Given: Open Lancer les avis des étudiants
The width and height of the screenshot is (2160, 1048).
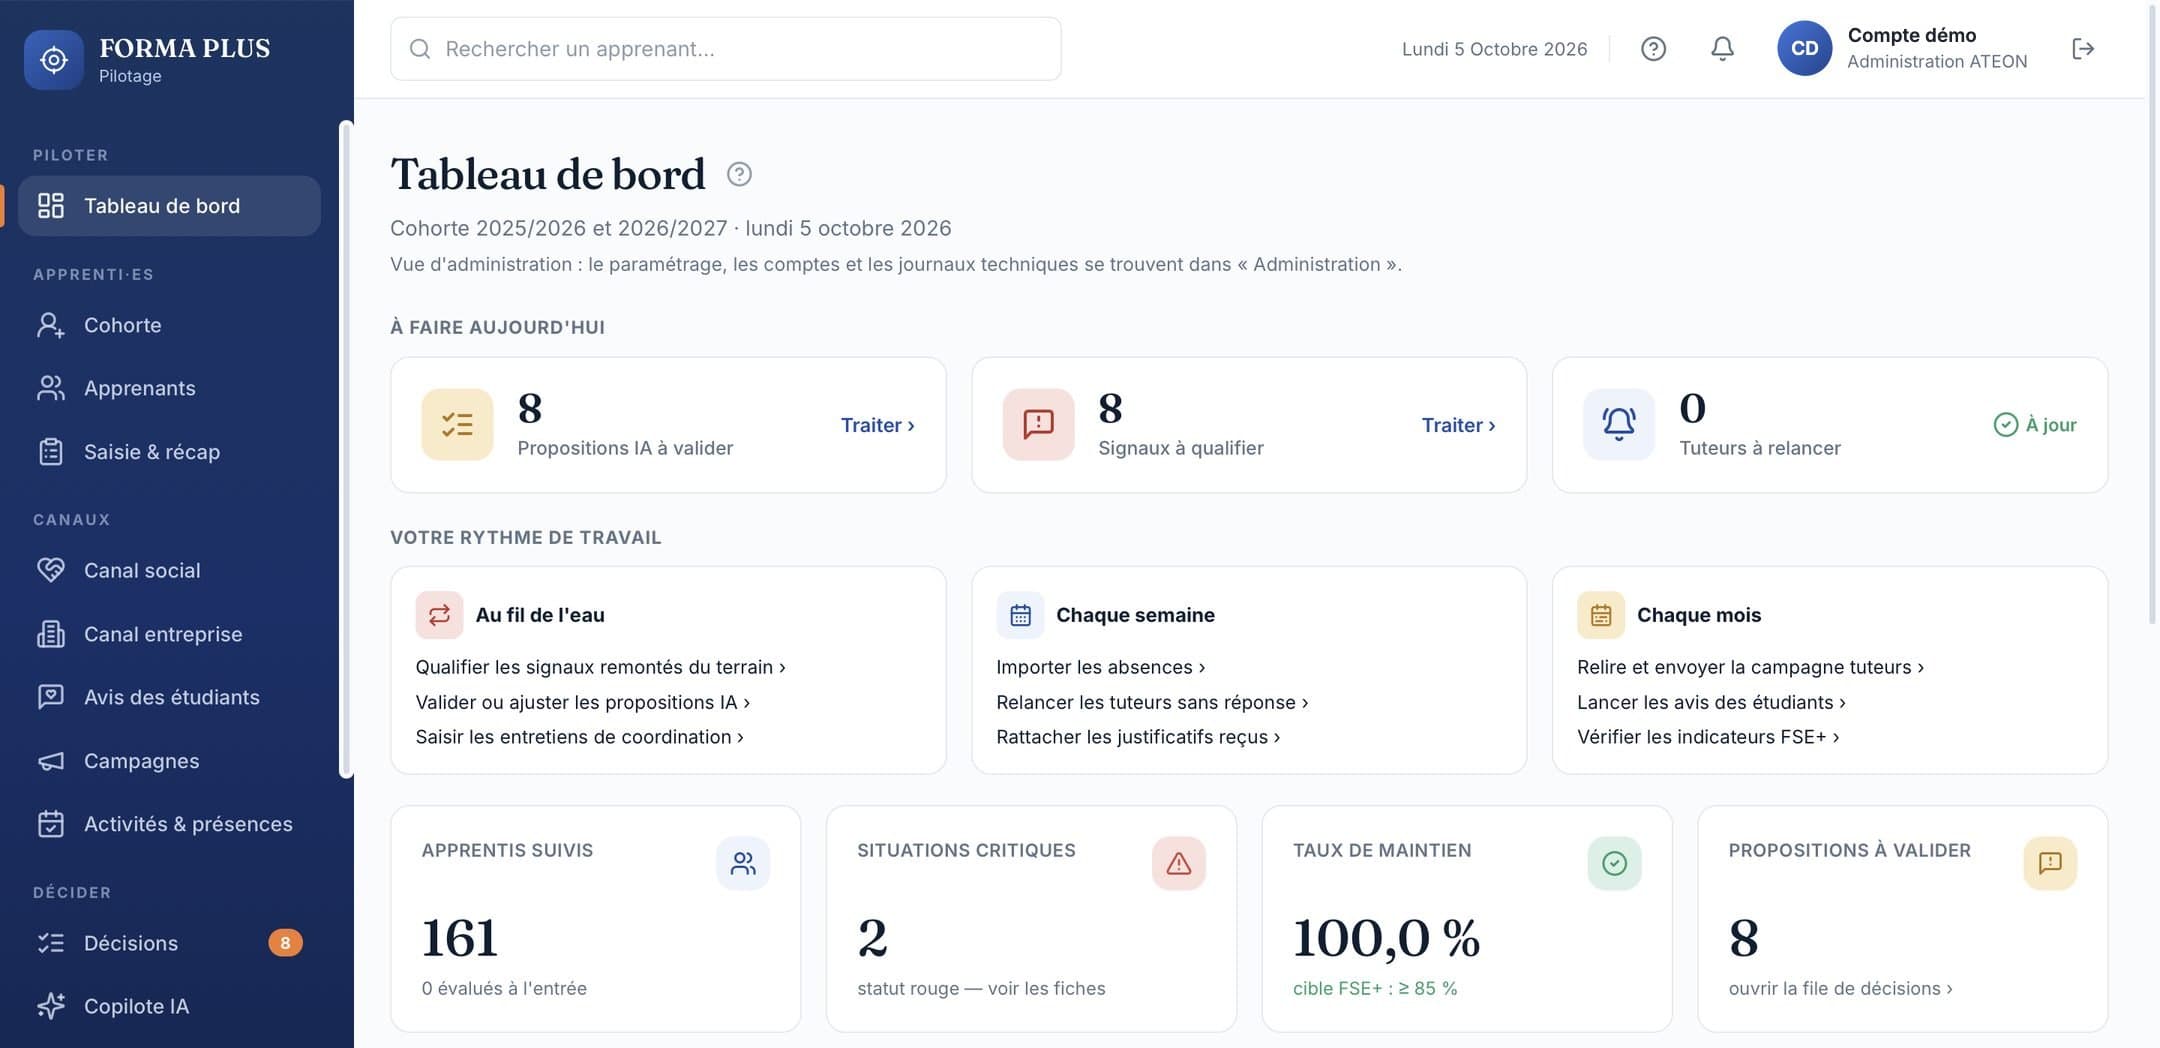Looking at the screenshot, I should [x=1711, y=702].
